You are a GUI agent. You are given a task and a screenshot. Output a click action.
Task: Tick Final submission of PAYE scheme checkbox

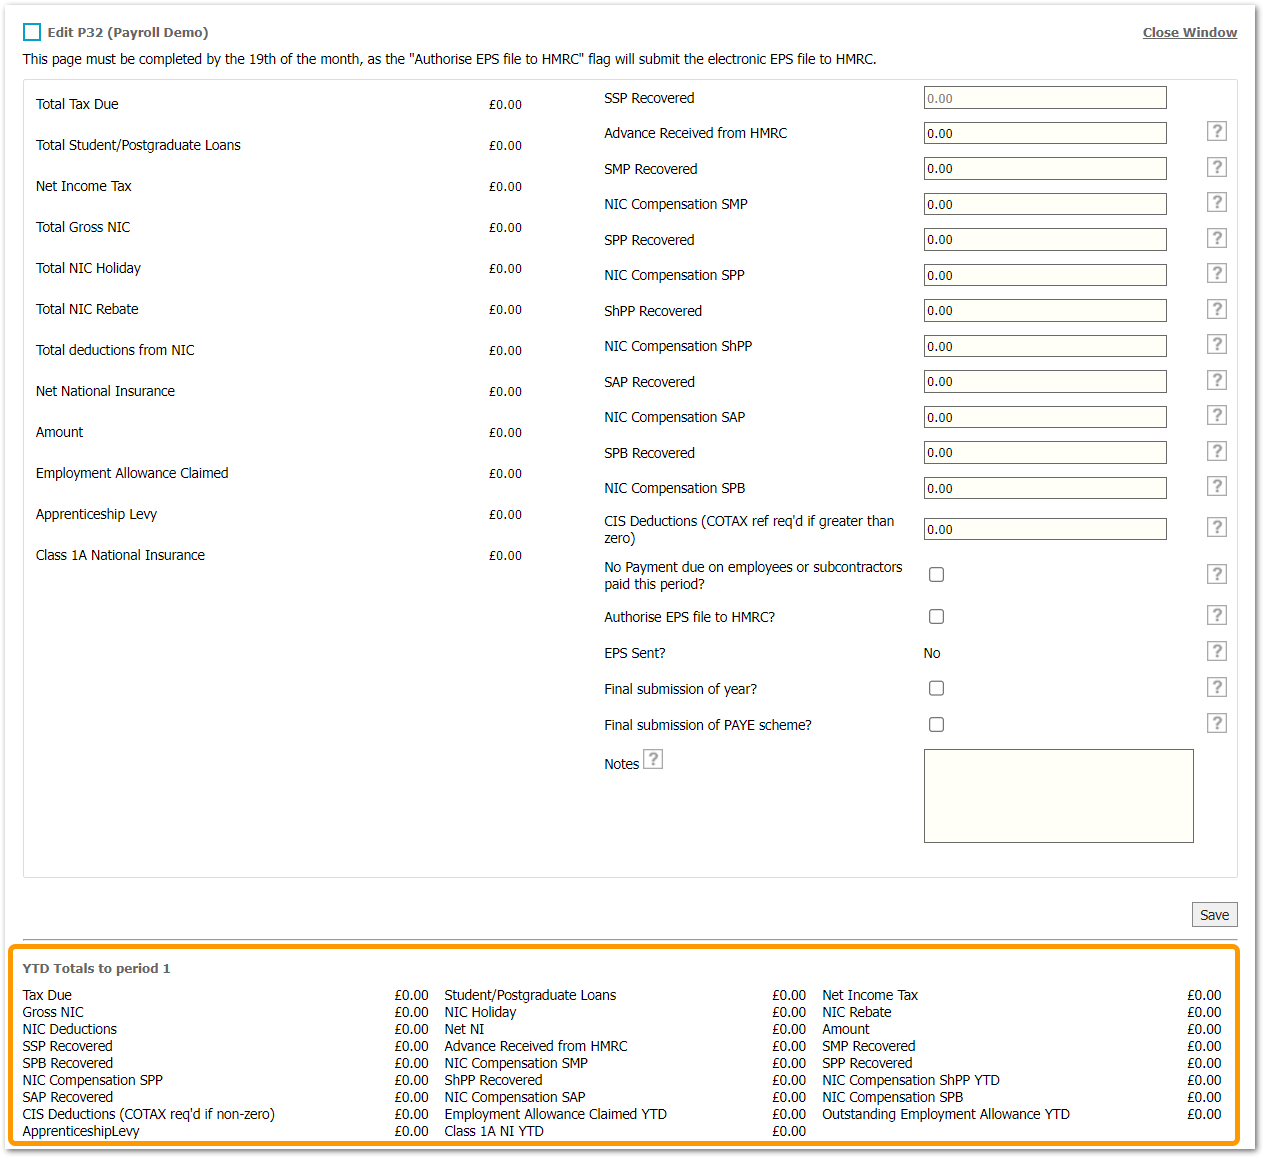[936, 725]
